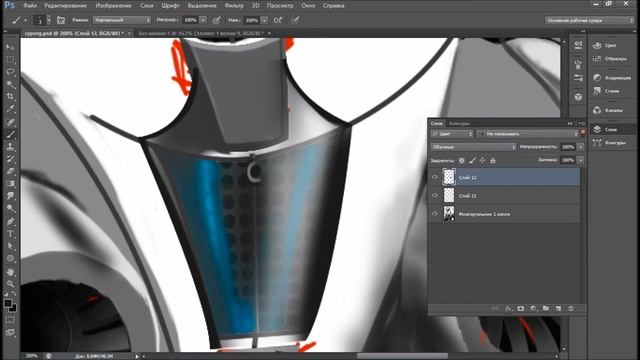Switch to Контуры tab in layers panel
Screen dimensions: 640x360
[459, 123]
